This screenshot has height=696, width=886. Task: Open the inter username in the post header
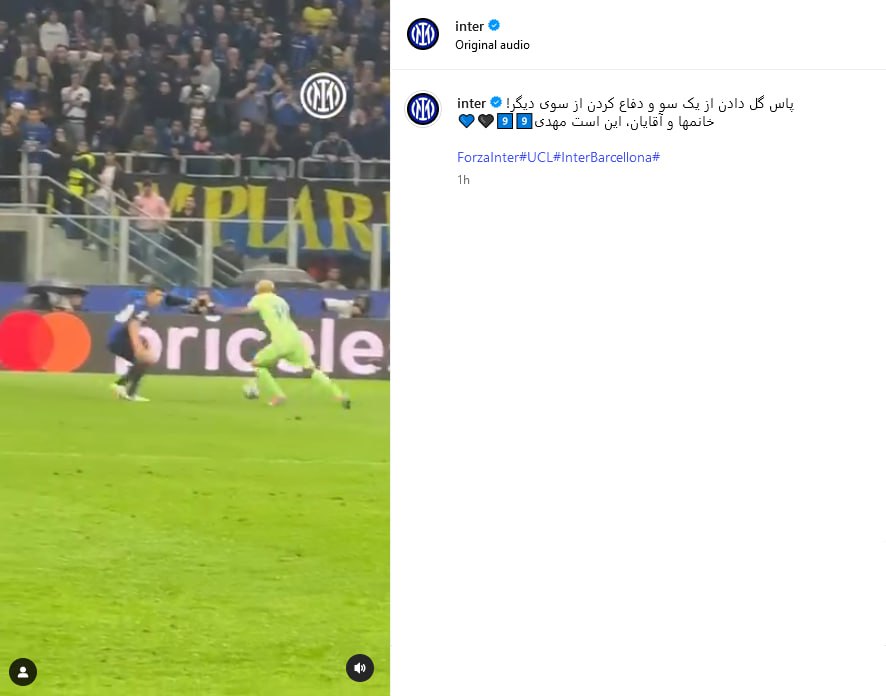coord(470,27)
